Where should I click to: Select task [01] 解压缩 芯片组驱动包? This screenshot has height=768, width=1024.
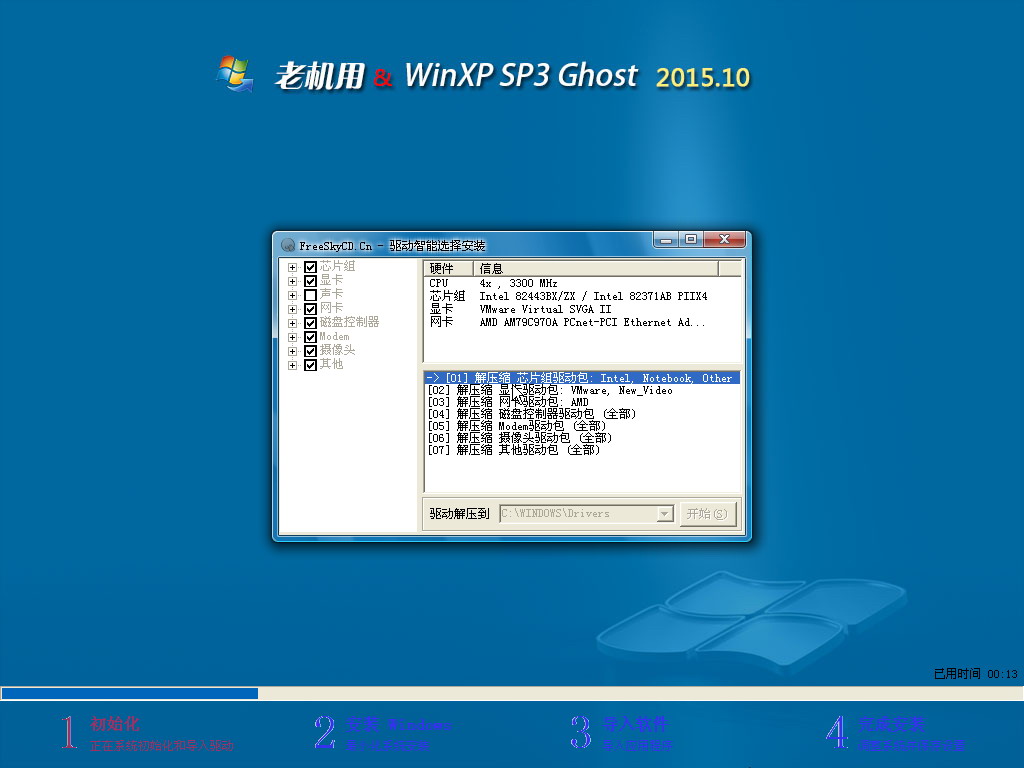(x=583, y=378)
